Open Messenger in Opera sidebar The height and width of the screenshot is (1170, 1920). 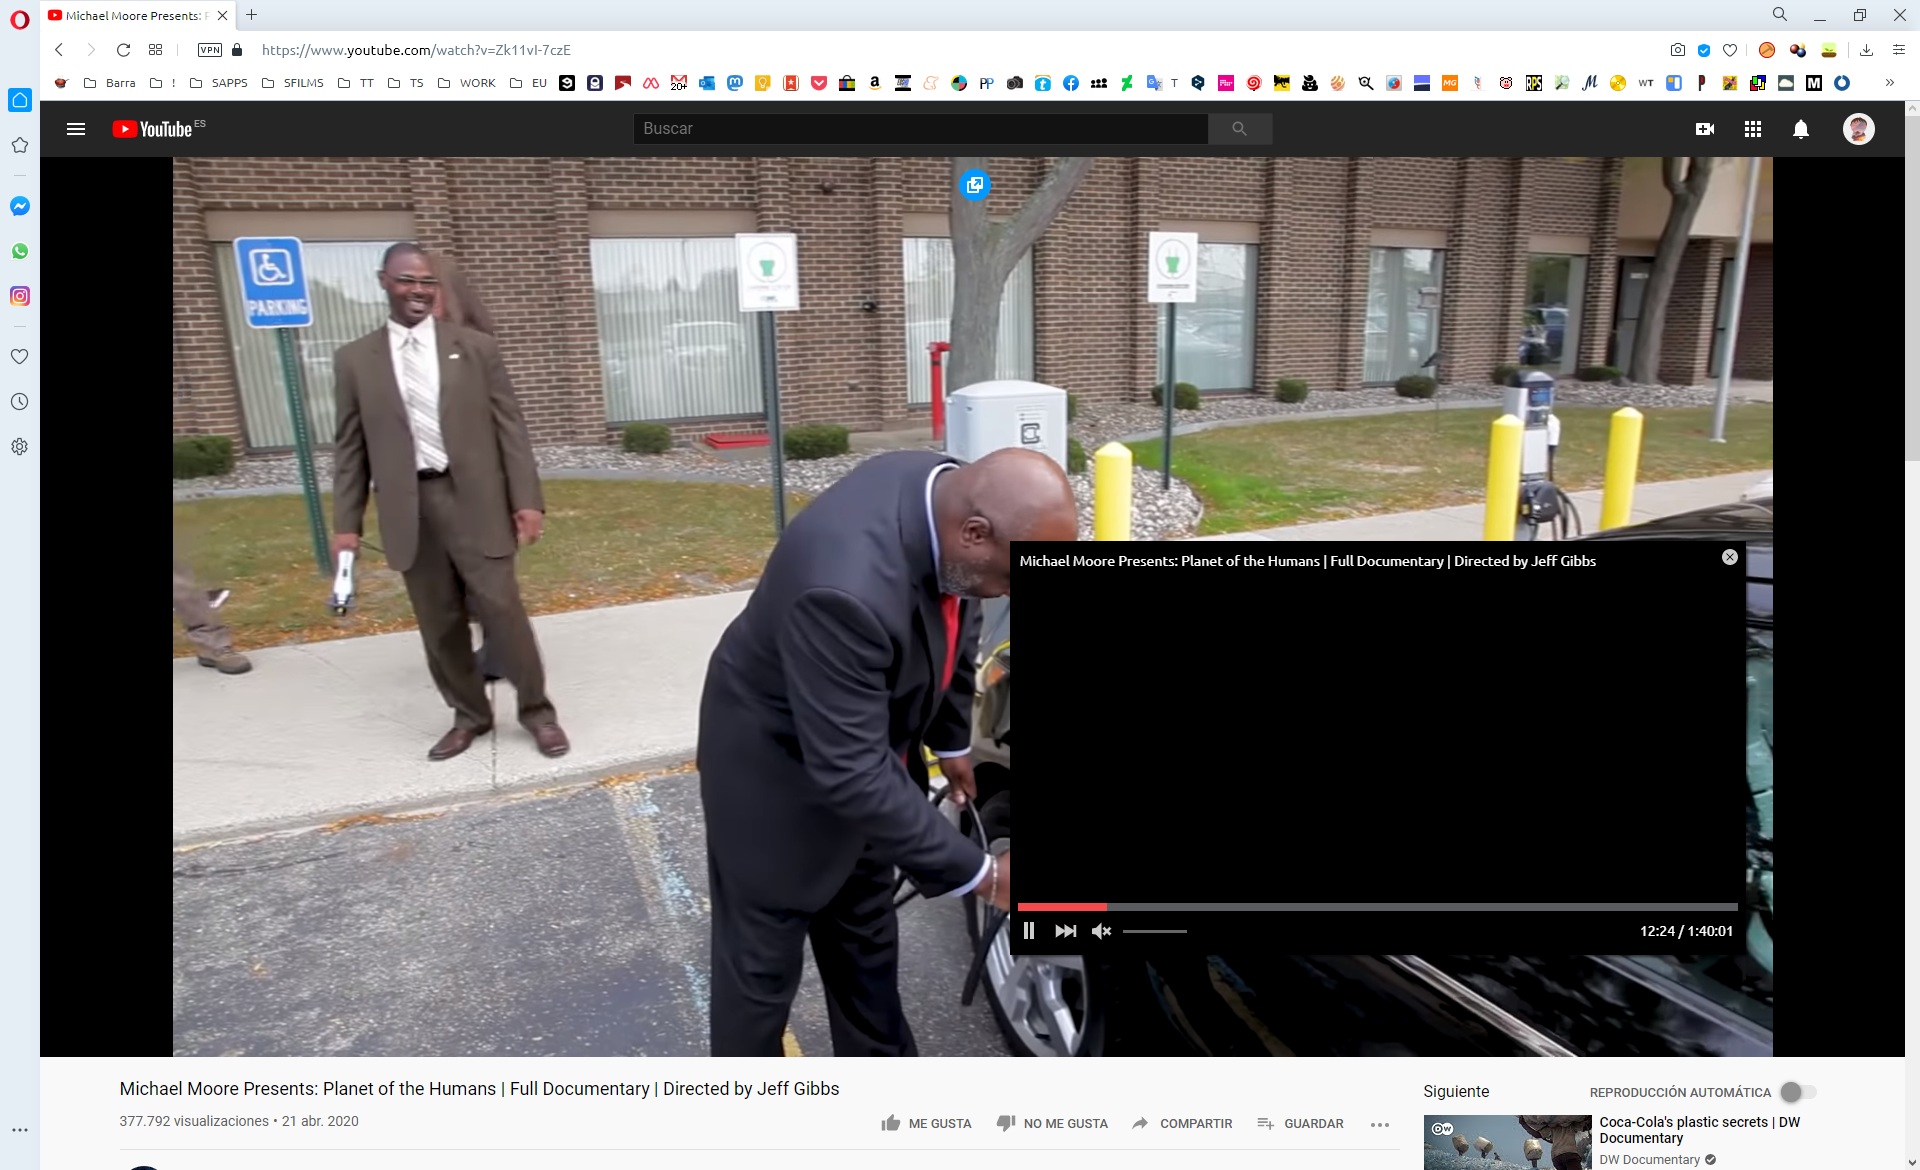coord(20,206)
